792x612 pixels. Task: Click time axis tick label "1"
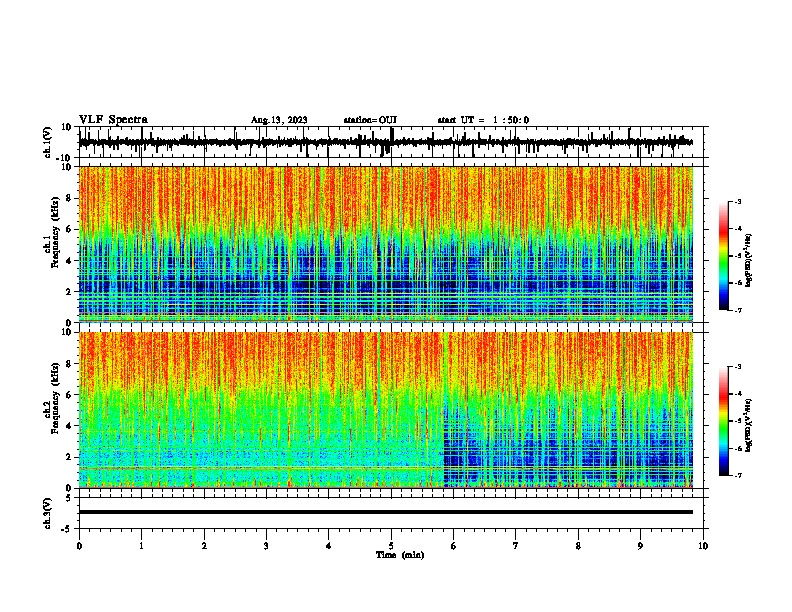(x=141, y=546)
